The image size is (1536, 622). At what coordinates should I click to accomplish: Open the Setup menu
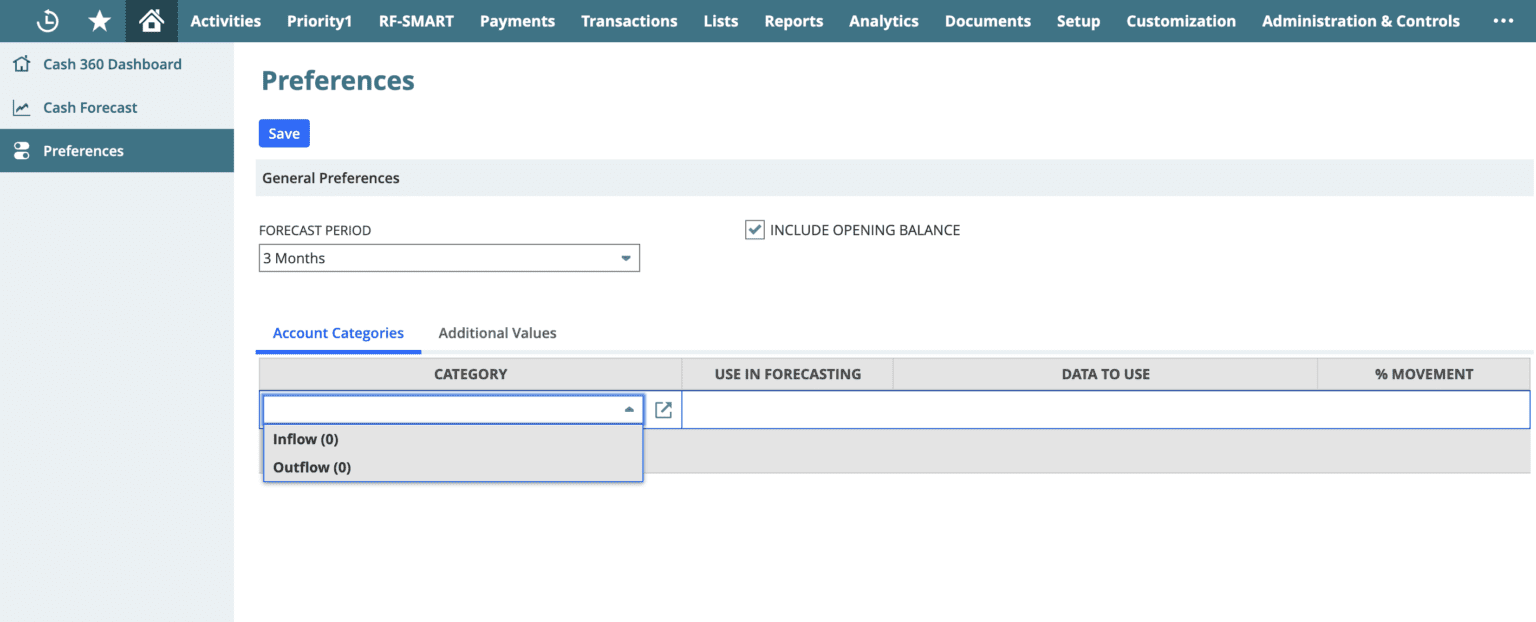[x=1078, y=21]
